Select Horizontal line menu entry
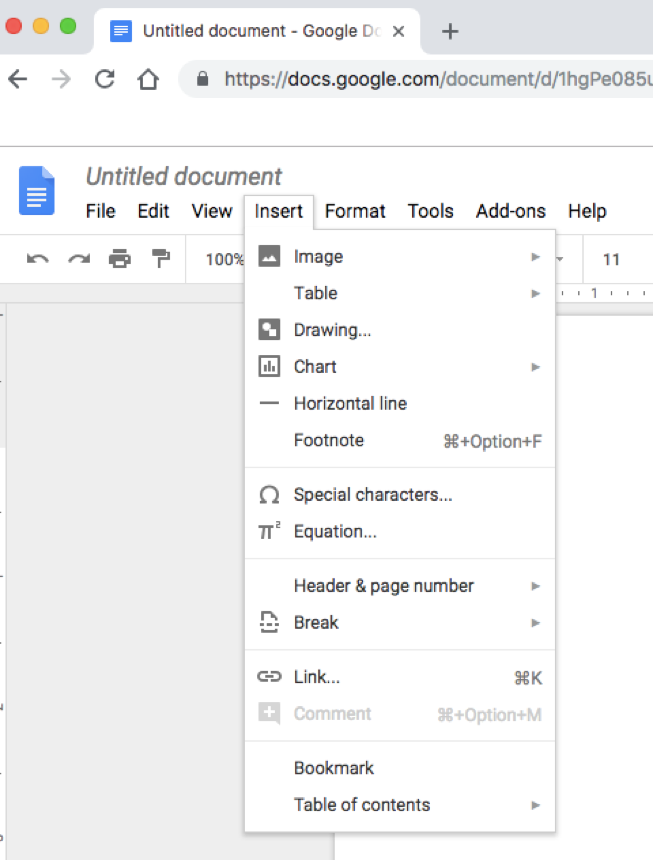 pyautogui.click(x=400, y=403)
